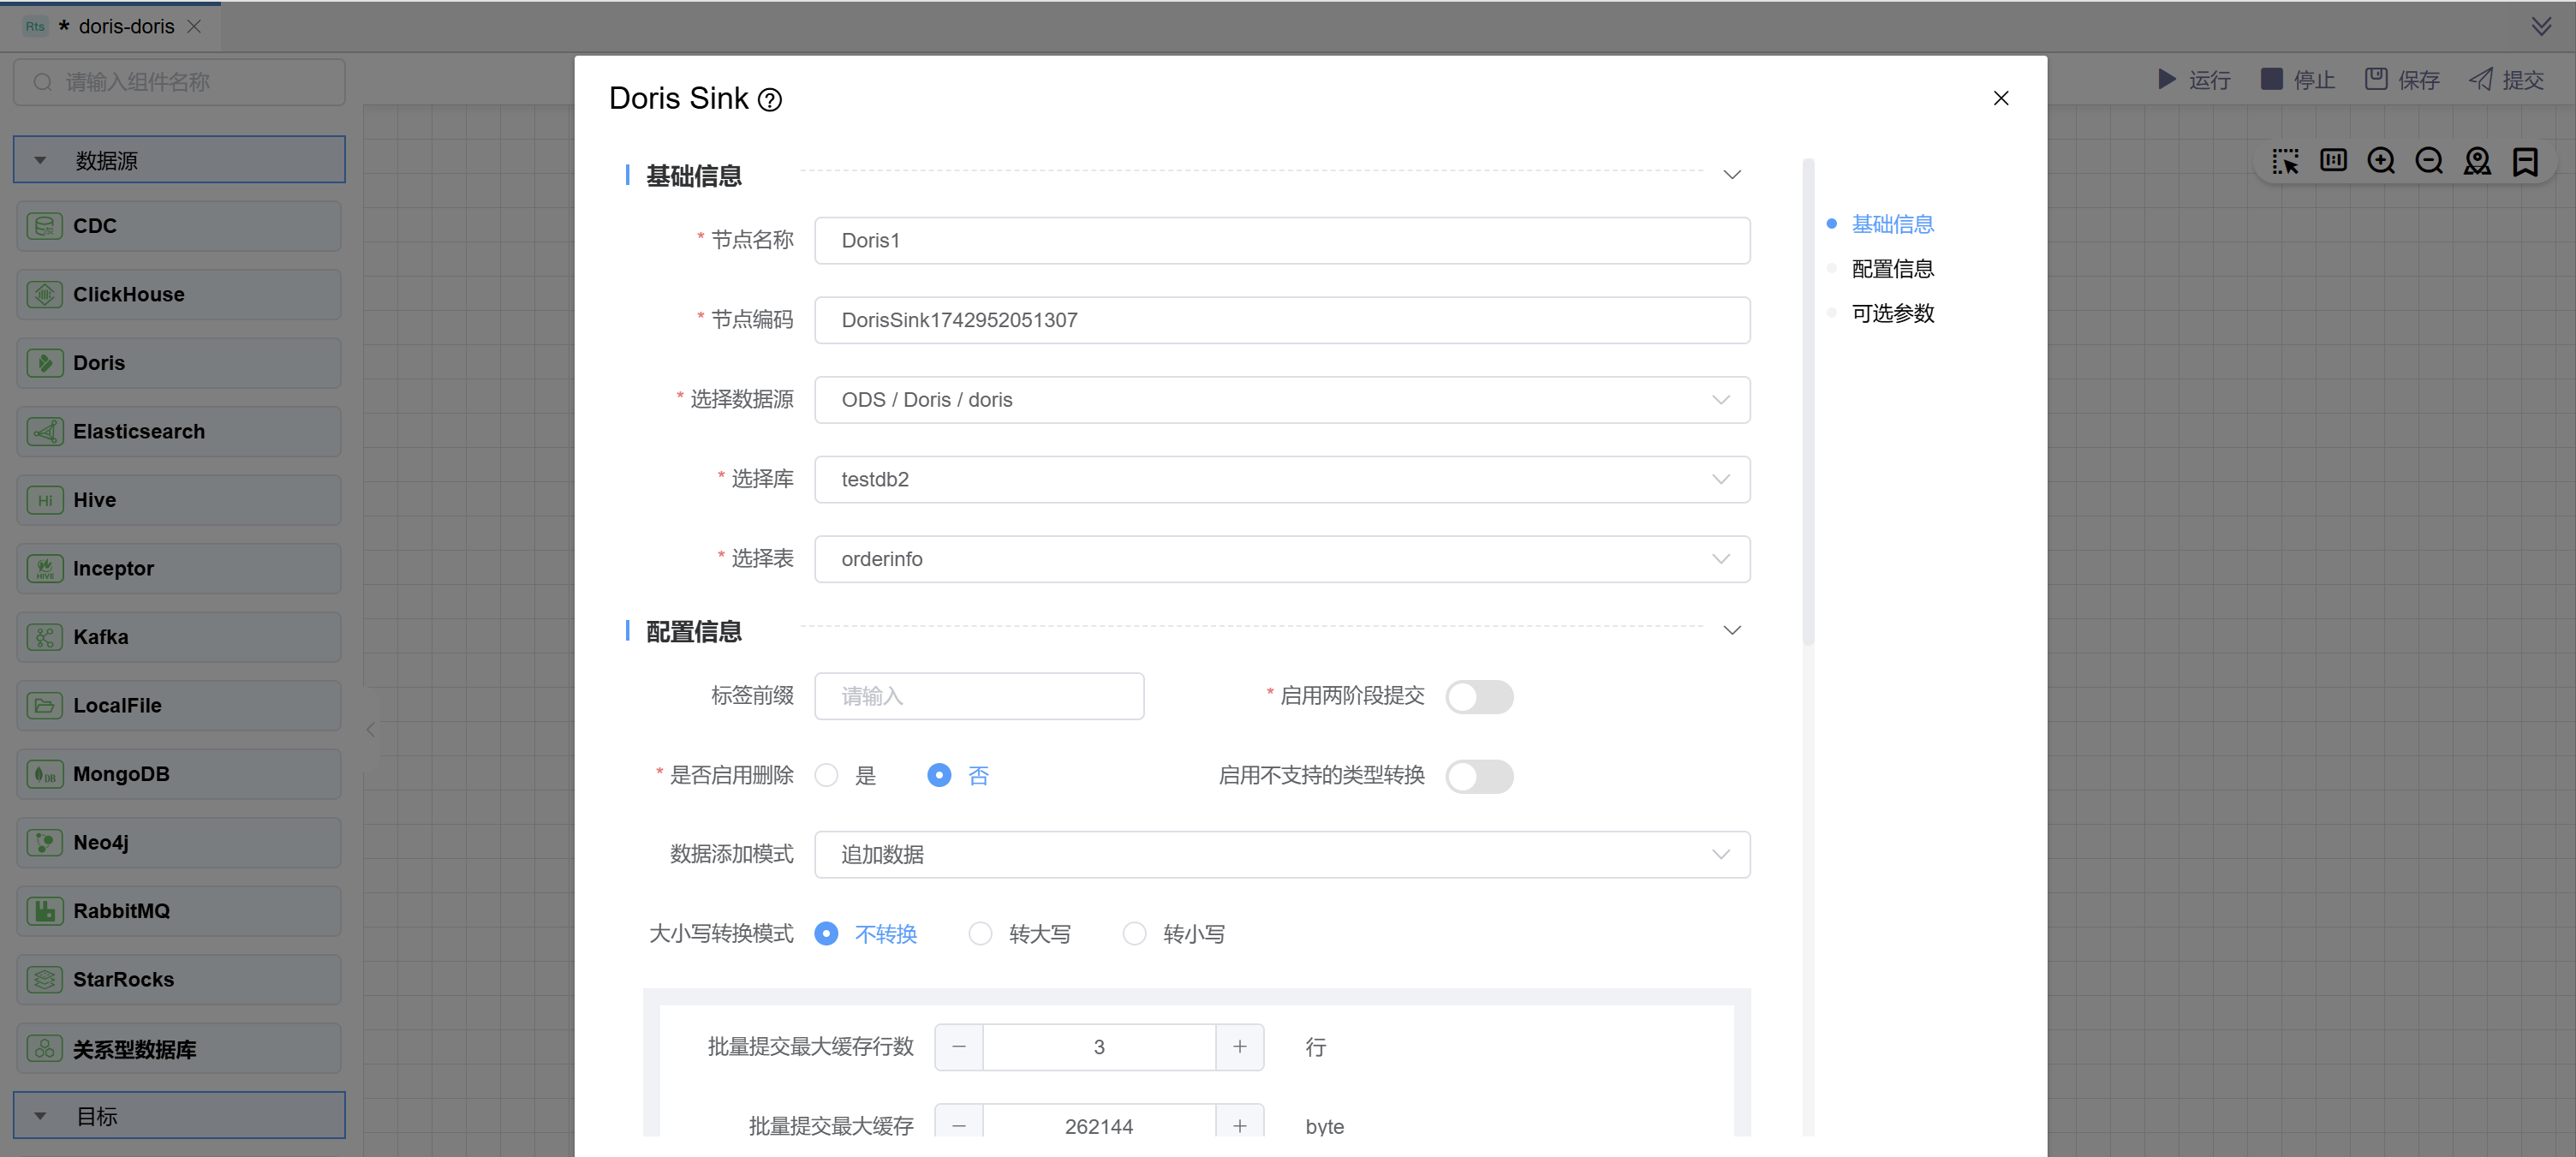
Task: Click the MongoDB component icon
Action: 45,774
